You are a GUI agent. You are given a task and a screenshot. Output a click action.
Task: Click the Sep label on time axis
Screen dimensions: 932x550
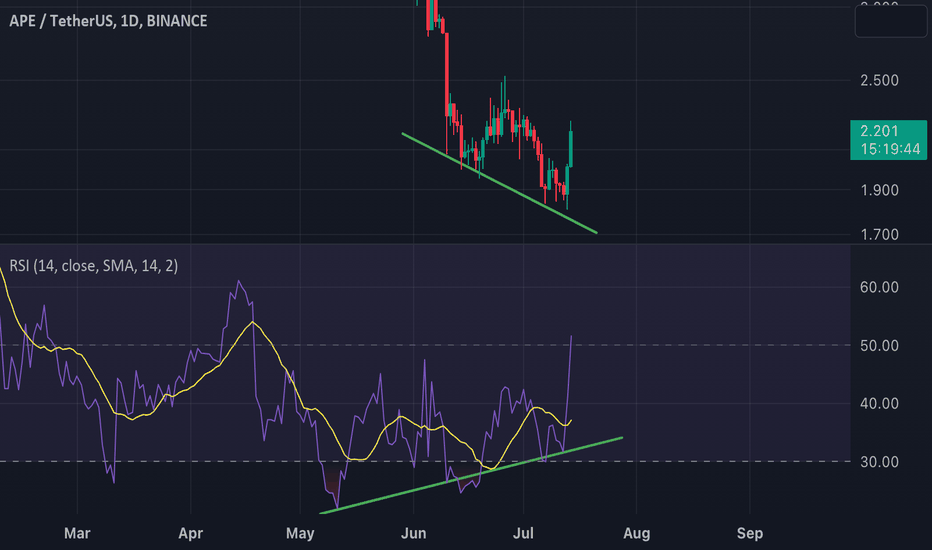tap(750, 533)
